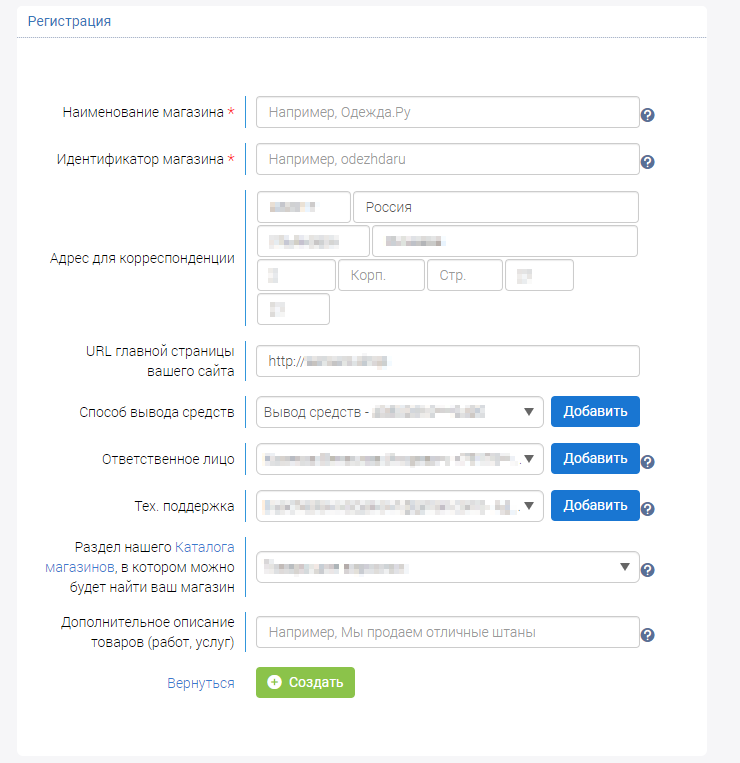The height and width of the screenshot is (763, 740).
Task: Click help icon beside Дополнительное описание field
Action: pos(647,635)
